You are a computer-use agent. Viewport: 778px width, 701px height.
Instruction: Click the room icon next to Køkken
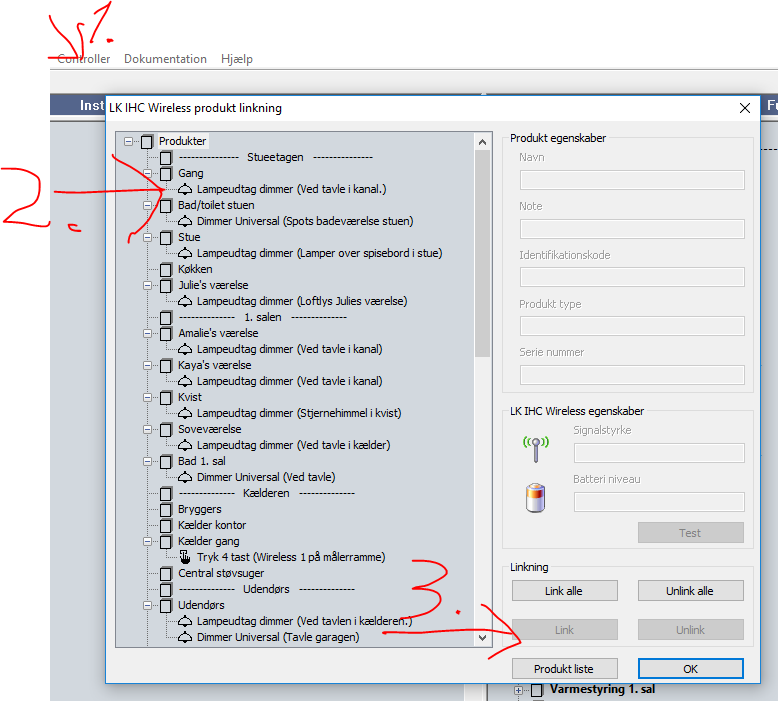click(x=166, y=269)
